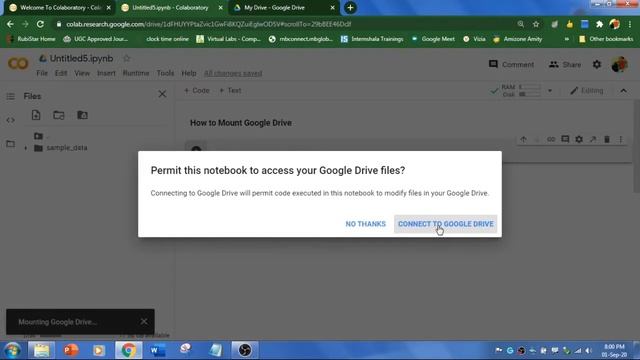Share the notebook
The image size is (640, 360).
click(x=565, y=64)
